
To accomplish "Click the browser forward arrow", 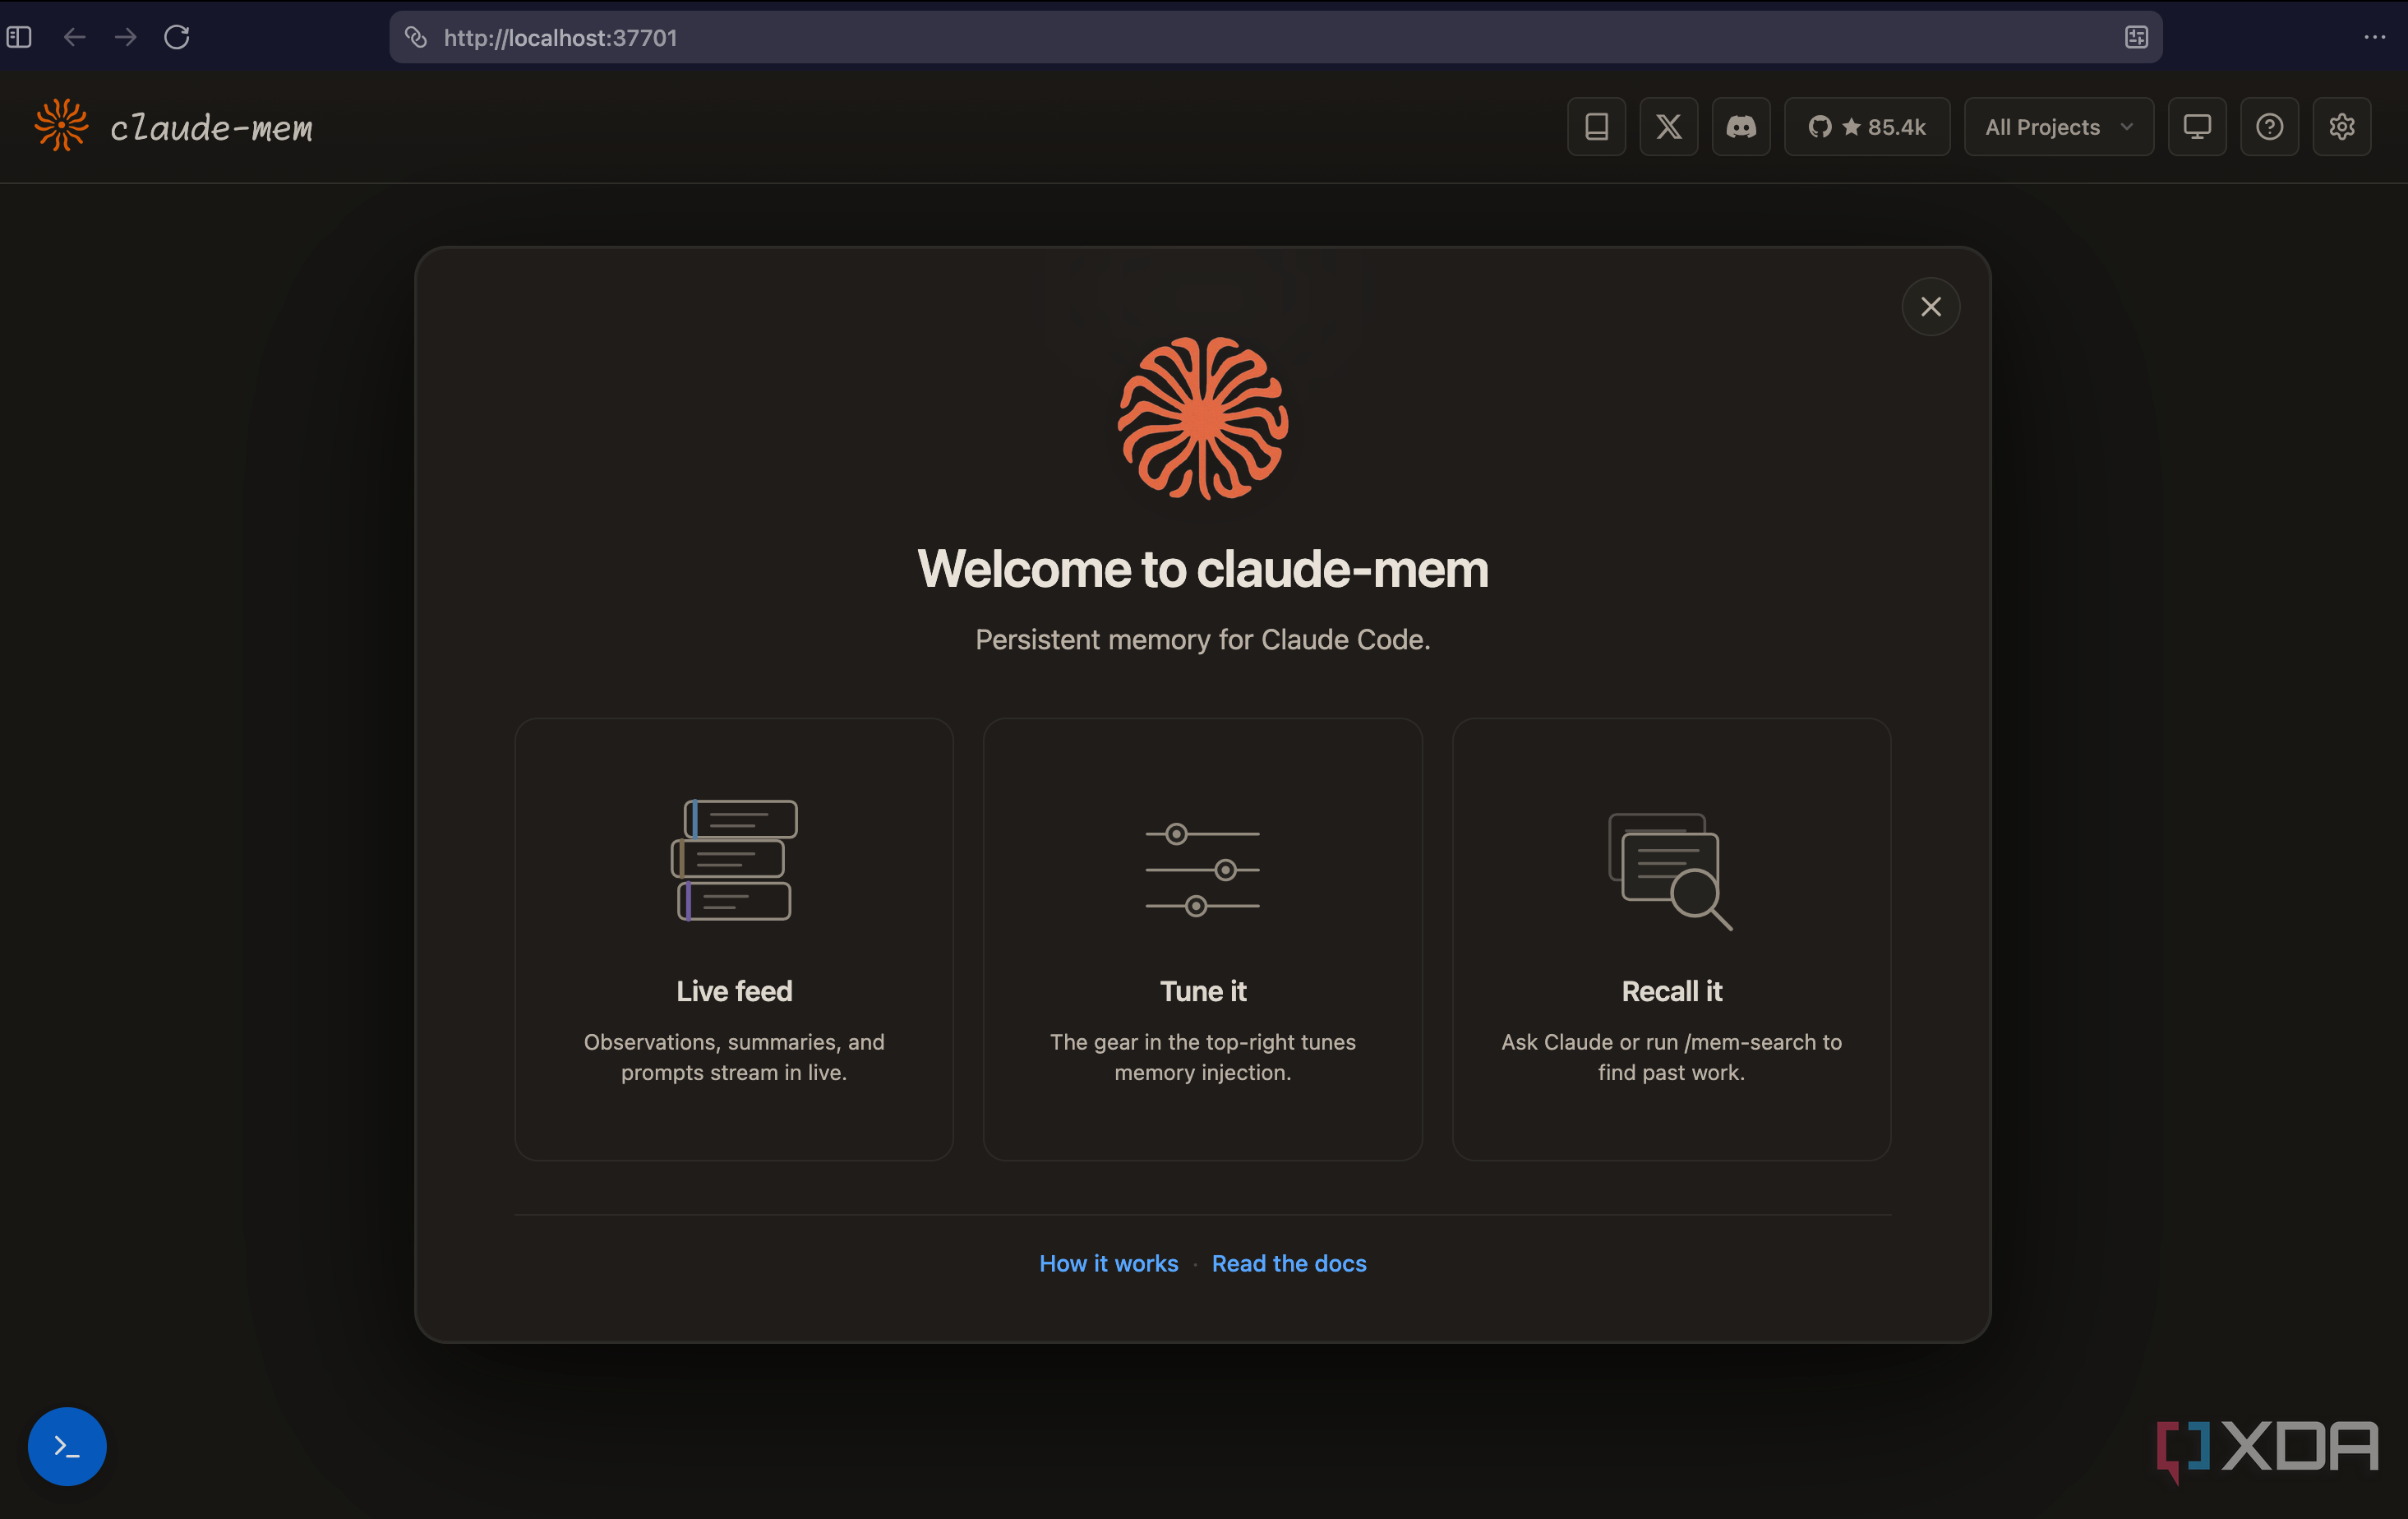I will (x=125, y=37).
